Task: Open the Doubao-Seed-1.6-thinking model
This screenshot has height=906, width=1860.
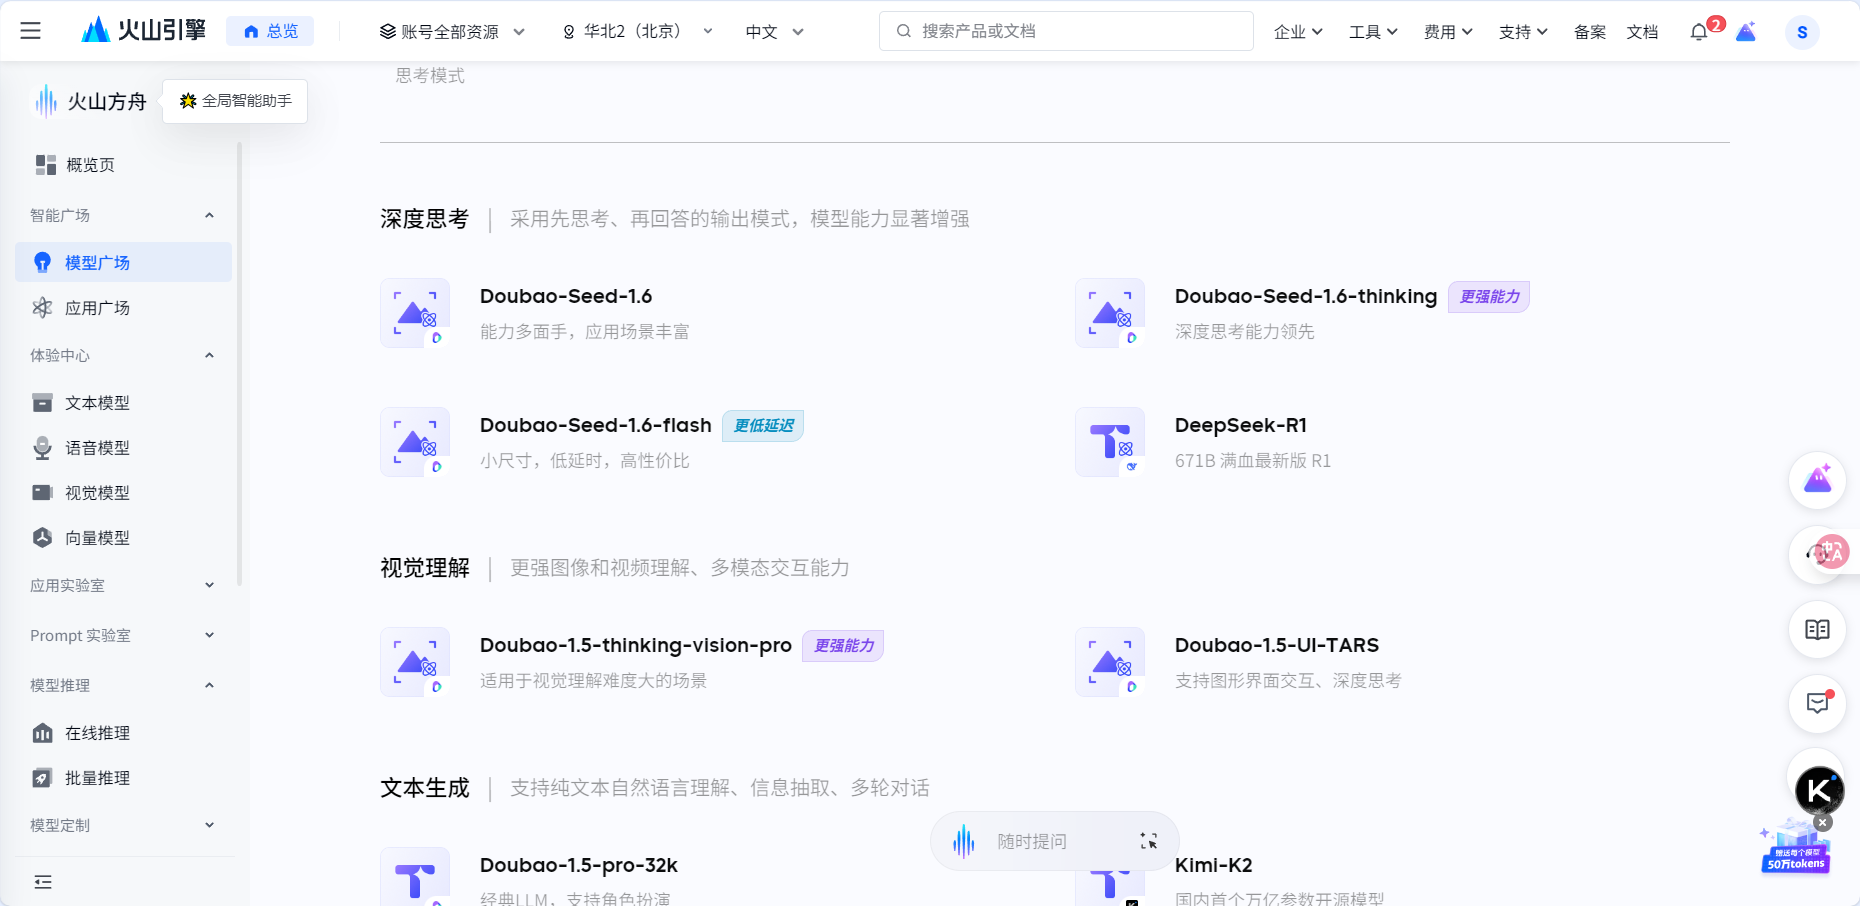Action: (x=1305, y=296)
